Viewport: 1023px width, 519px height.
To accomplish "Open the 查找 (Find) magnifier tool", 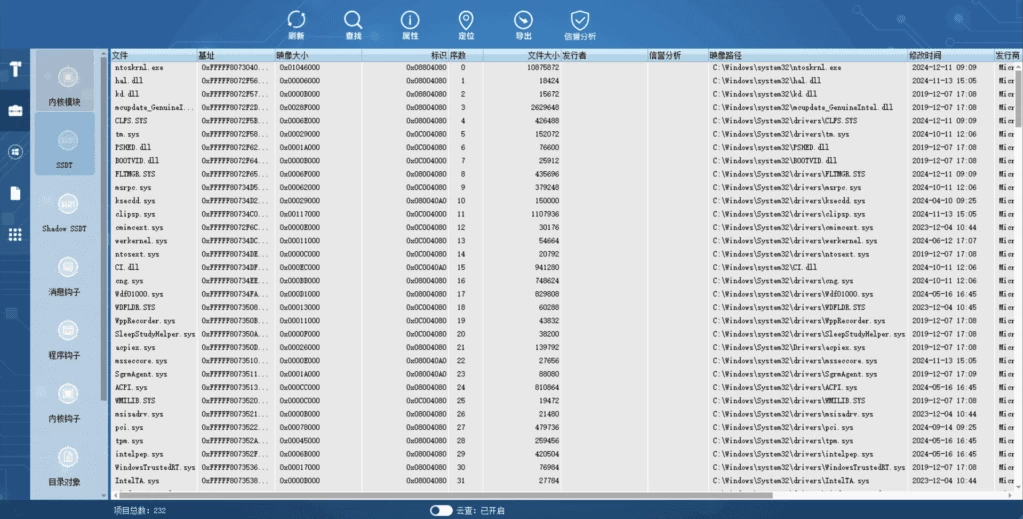I will (353, 22).
